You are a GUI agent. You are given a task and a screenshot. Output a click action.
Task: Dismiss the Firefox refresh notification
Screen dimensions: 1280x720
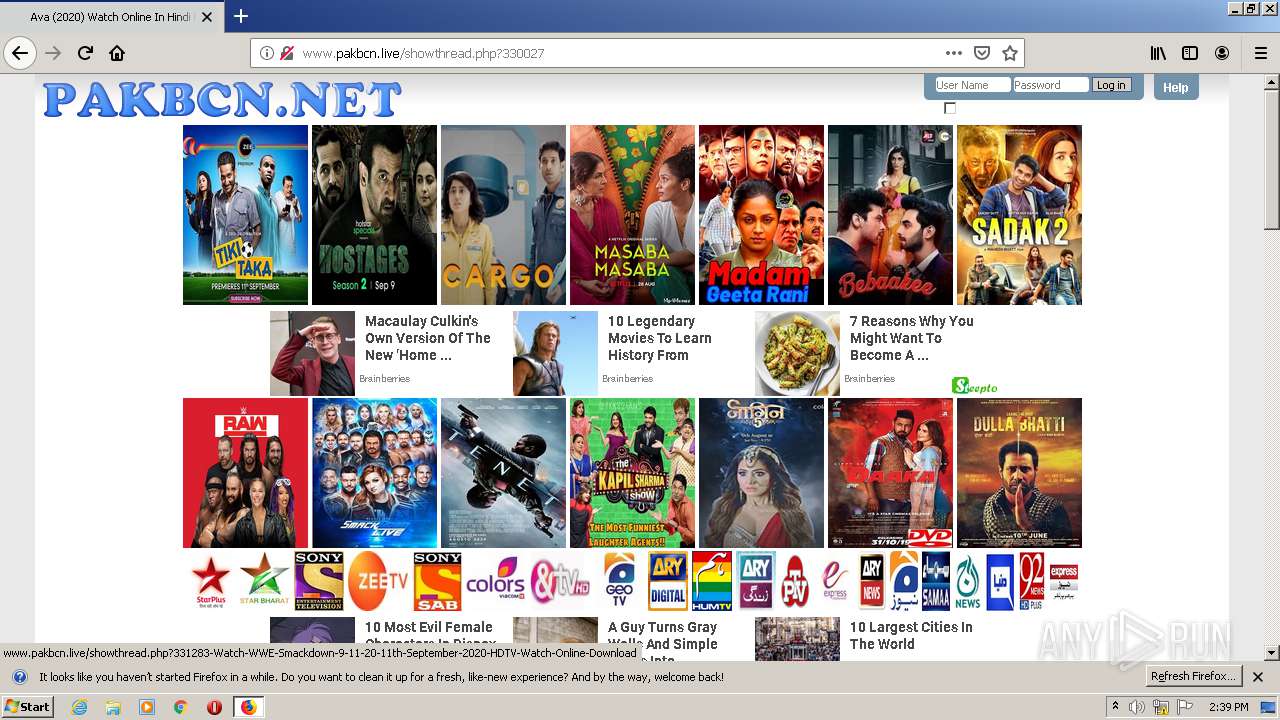[x=1258, y=677]
